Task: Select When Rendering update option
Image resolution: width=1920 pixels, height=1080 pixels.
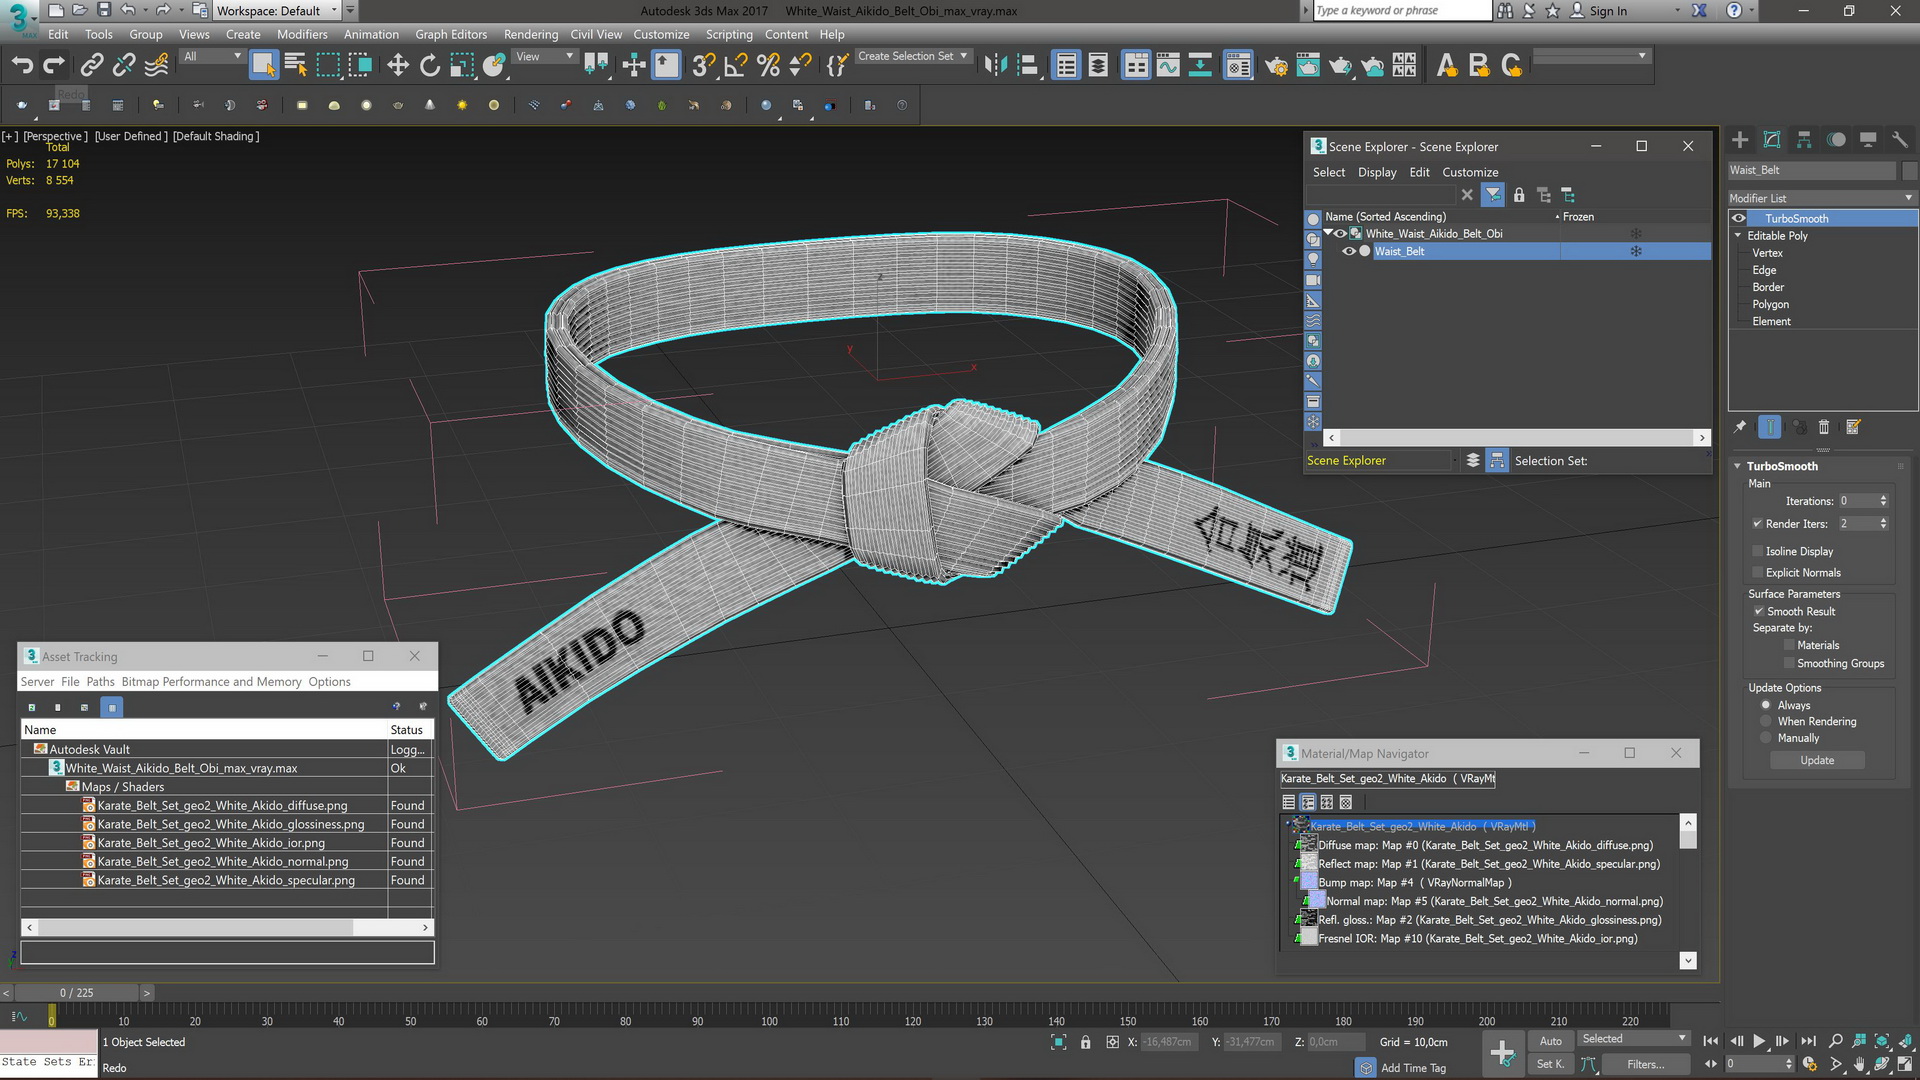Action: pyautogui.click(x=1766, y=722)
